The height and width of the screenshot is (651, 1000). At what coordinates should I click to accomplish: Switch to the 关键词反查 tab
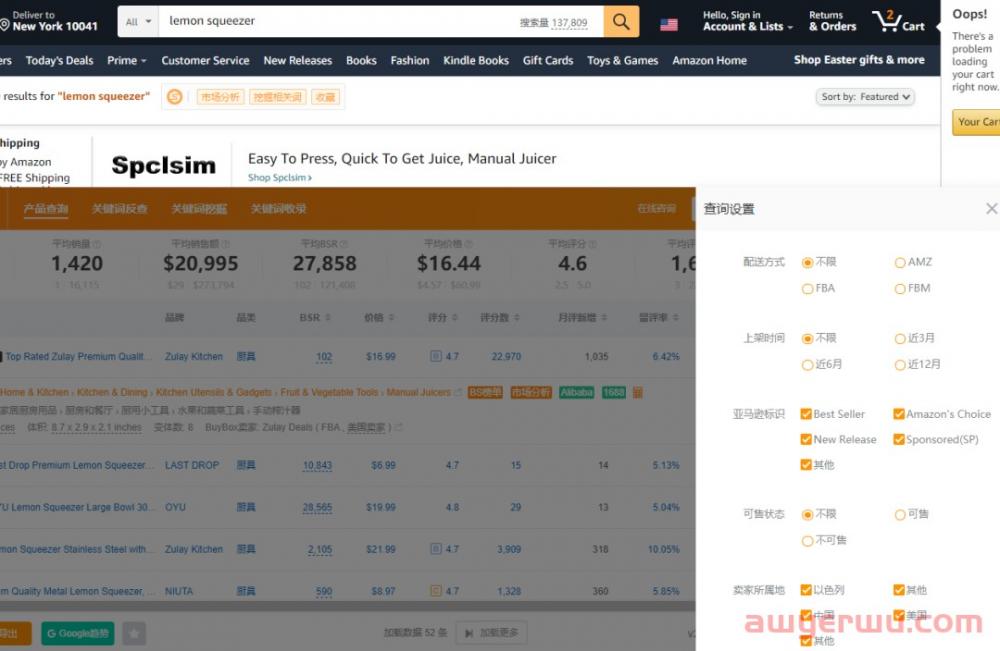pos(119,208)
